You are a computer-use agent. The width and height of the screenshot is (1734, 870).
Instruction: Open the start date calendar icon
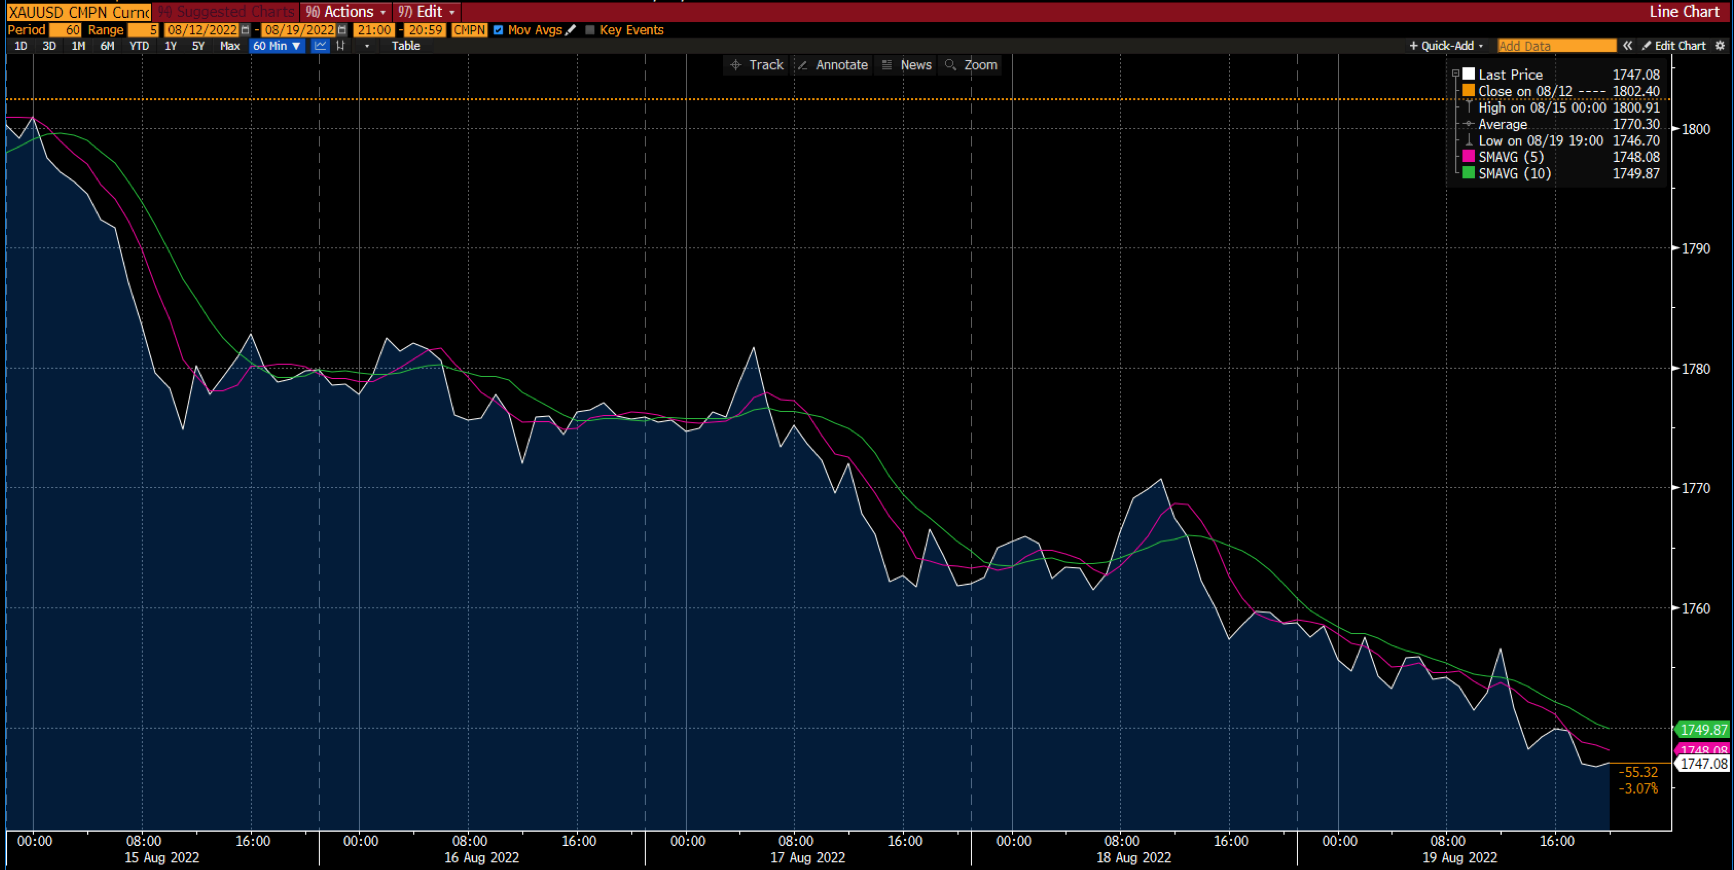point(245,30)
